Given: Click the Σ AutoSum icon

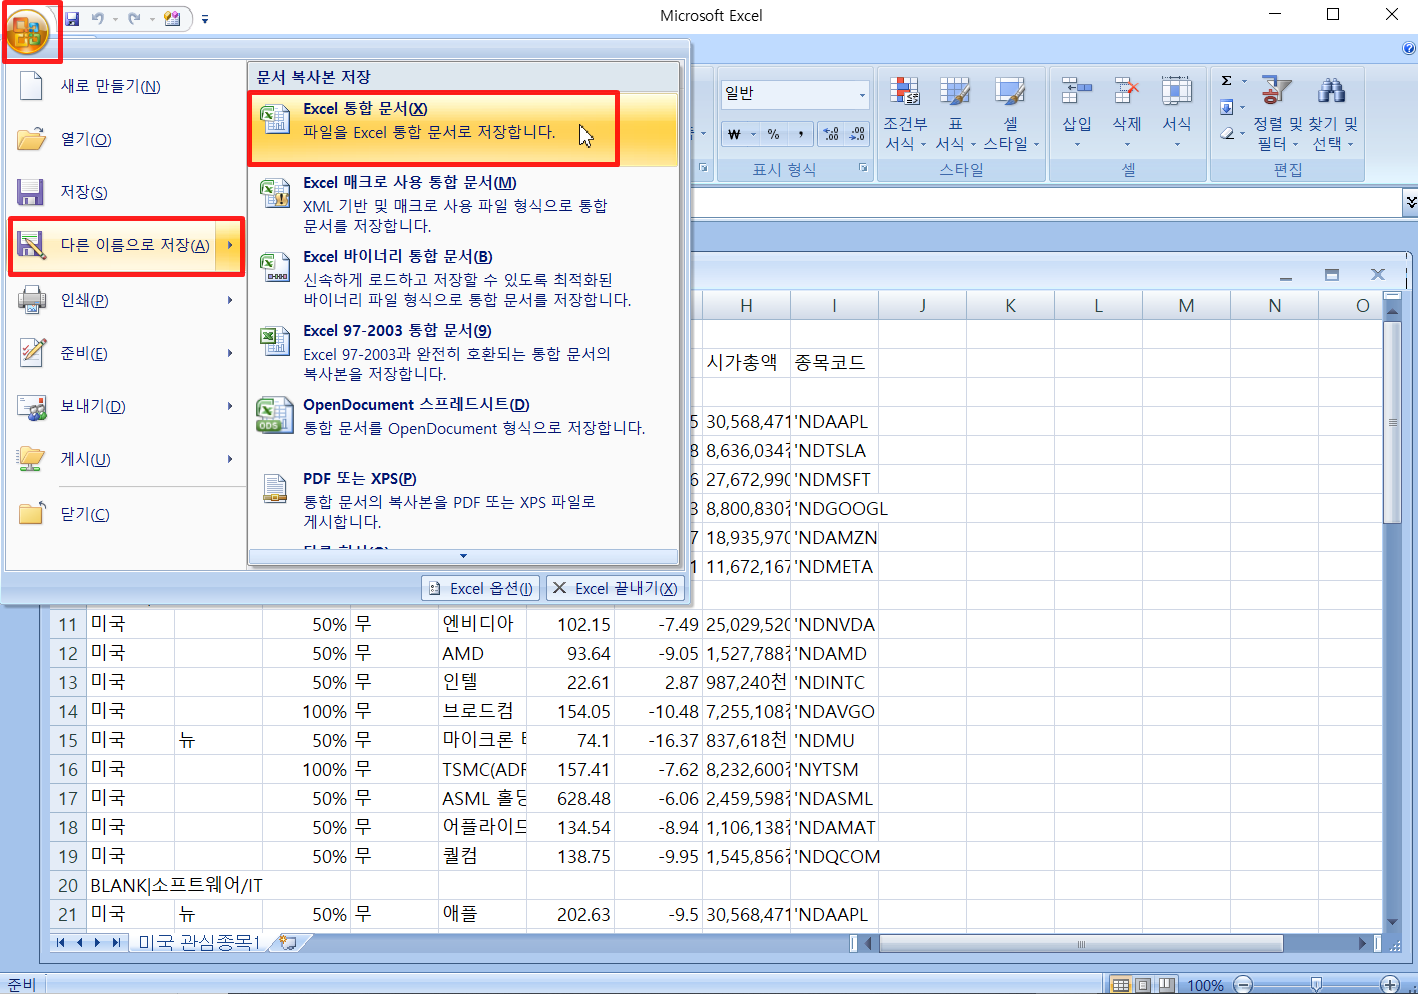Looking at the screenshot, I should point(1227,81).
